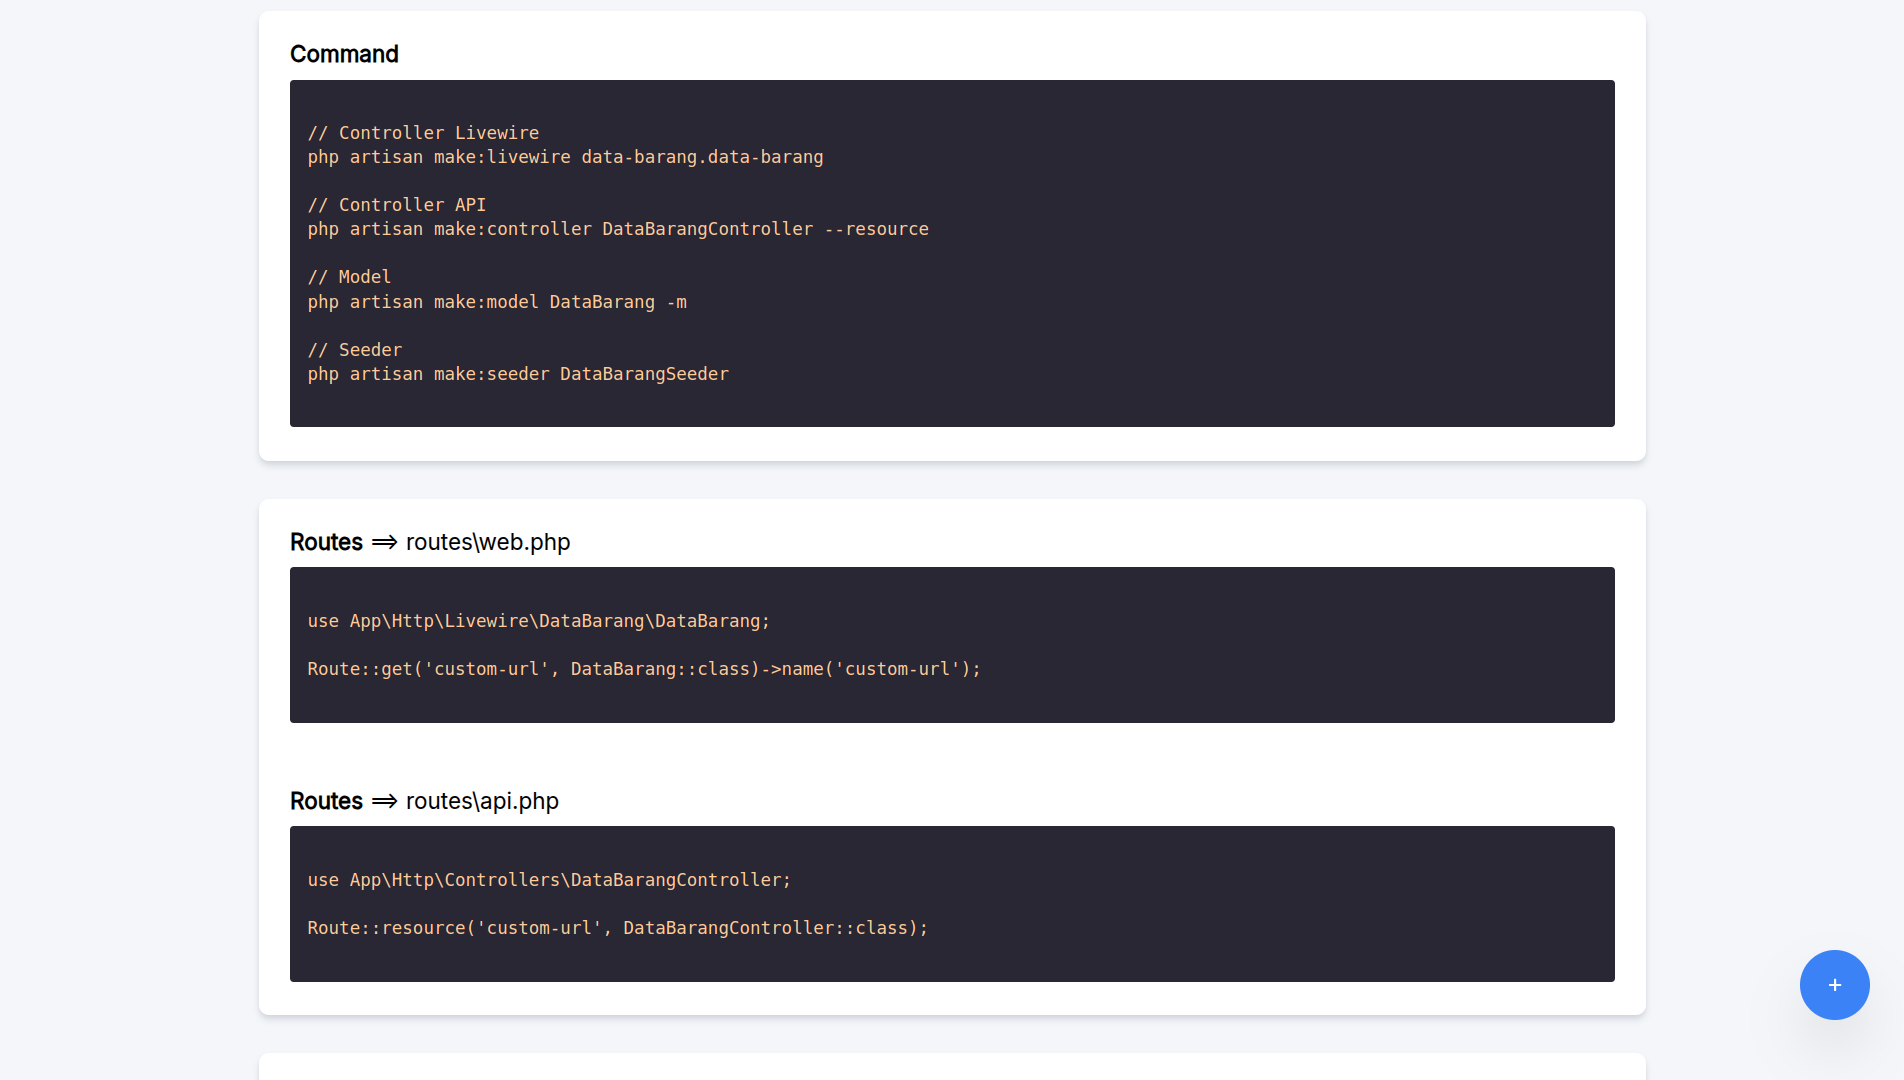Image resolution: width=1904 pixels, height=1080 pixels.
Task: Click the routes\web.php file path text
Action: [x=488, y=542]
